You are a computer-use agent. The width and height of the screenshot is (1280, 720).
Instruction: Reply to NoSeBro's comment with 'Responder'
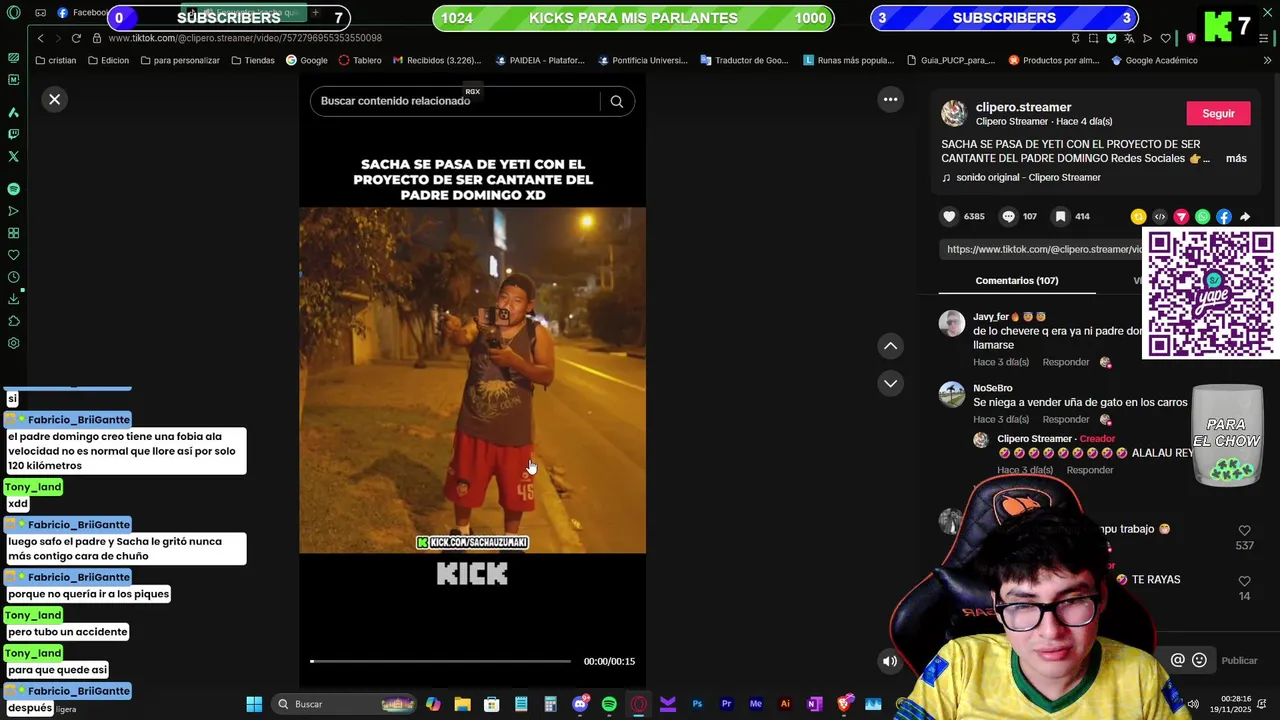click(1065, 419)
